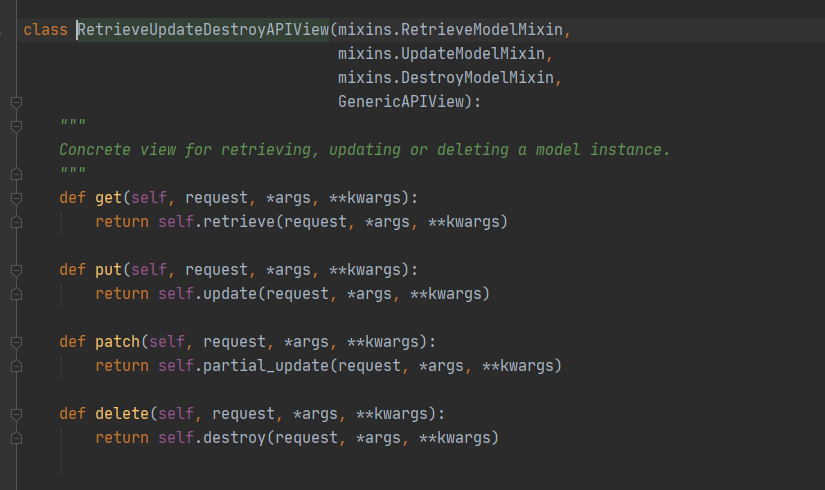Click the get method name
Viewport: 825px width, 490px height.
[108, 198]
